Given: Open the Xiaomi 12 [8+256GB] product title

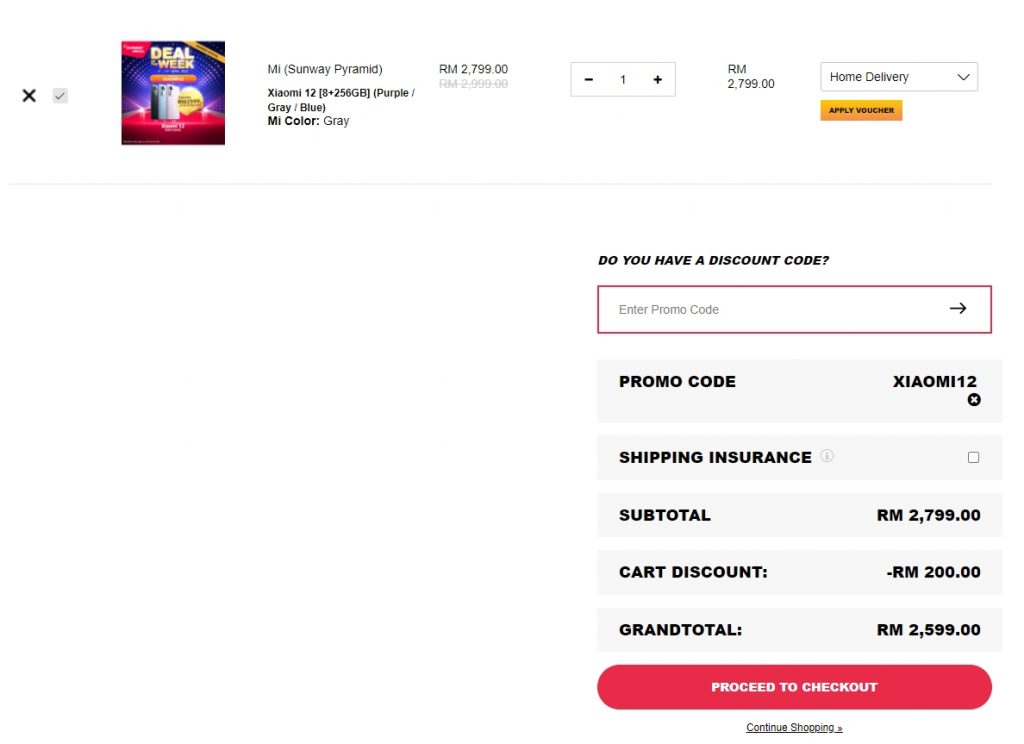Looking at the screenshot, I should point(340,100).
